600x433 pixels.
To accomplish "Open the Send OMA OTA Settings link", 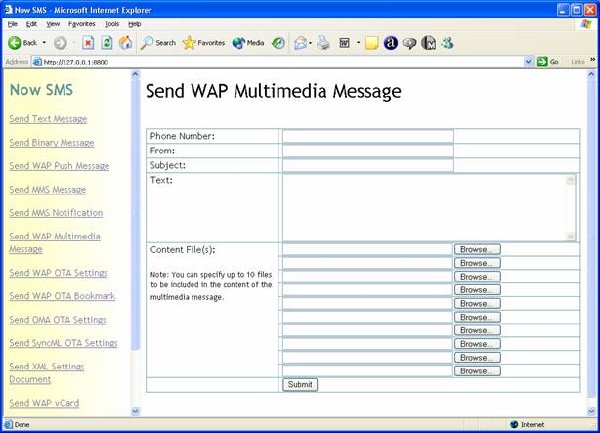I will click(58, 320).
